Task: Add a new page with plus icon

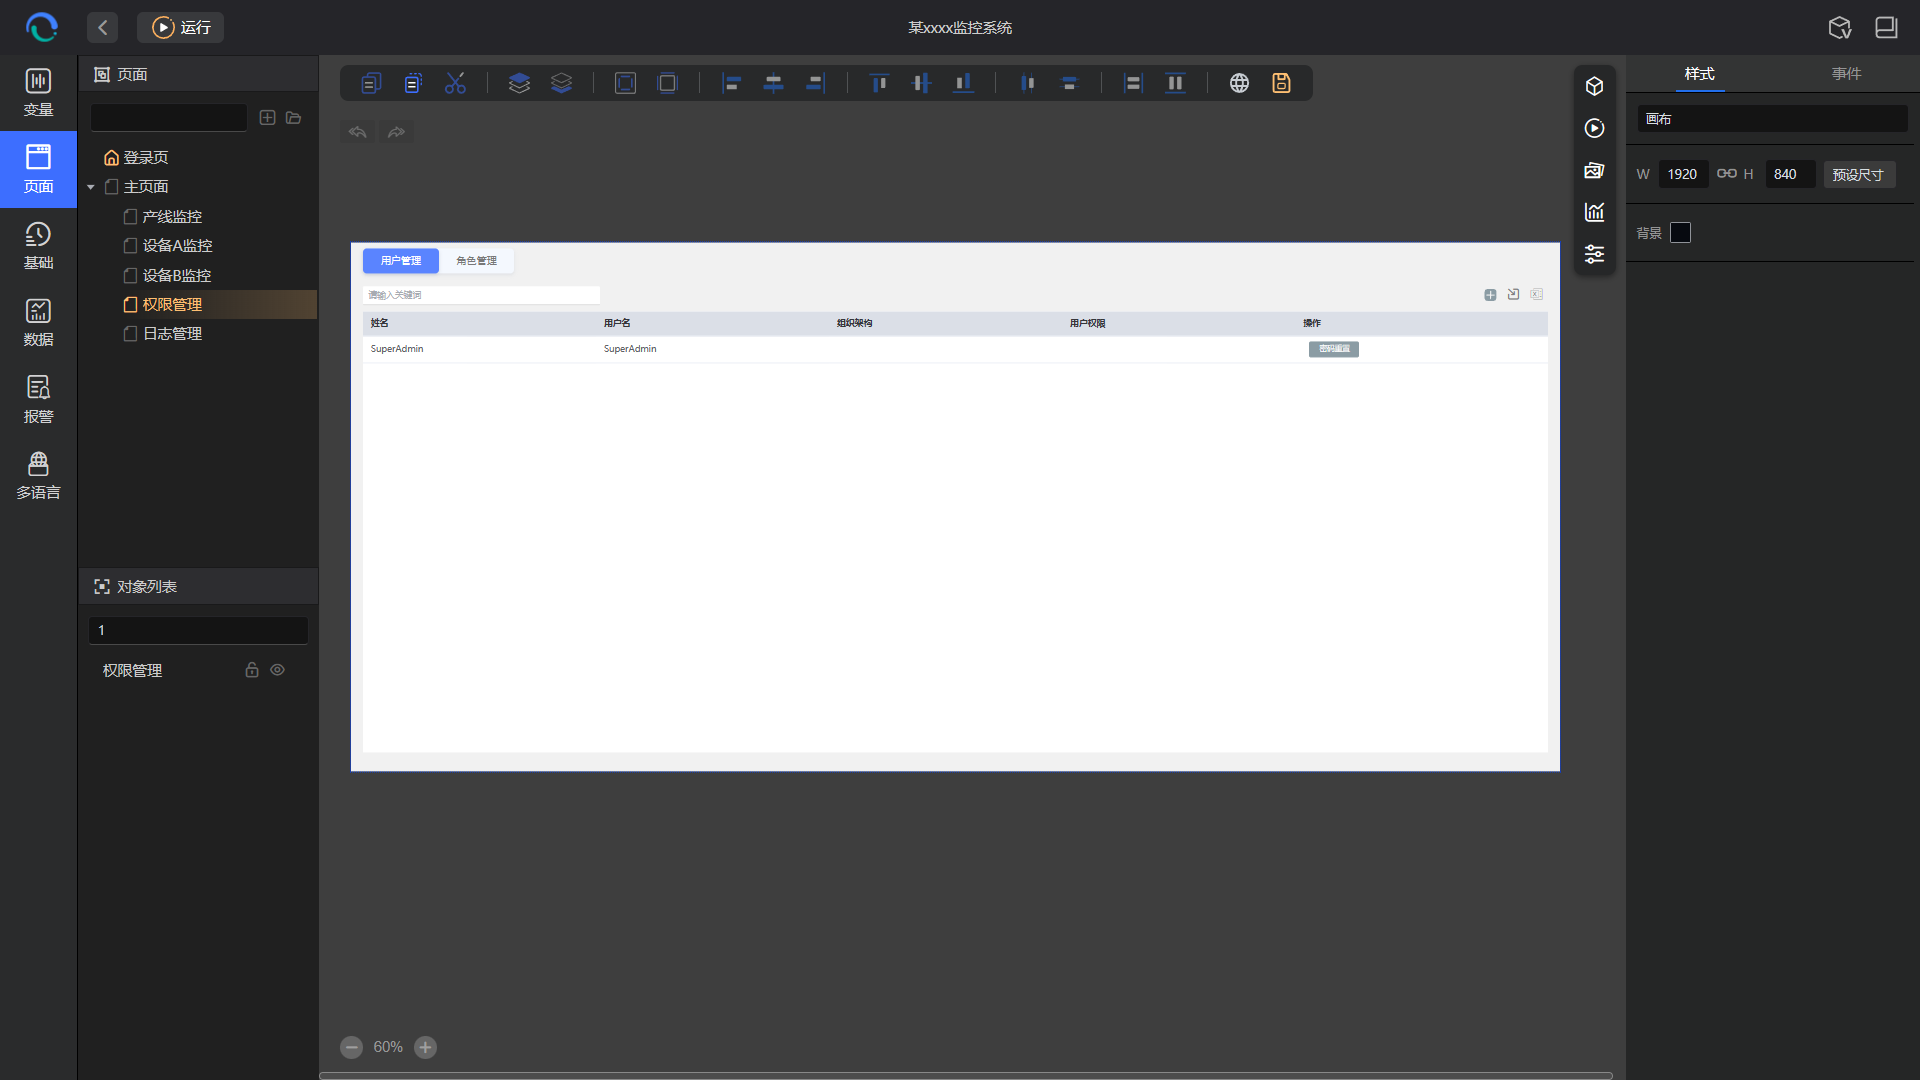Action: point(267,118)
